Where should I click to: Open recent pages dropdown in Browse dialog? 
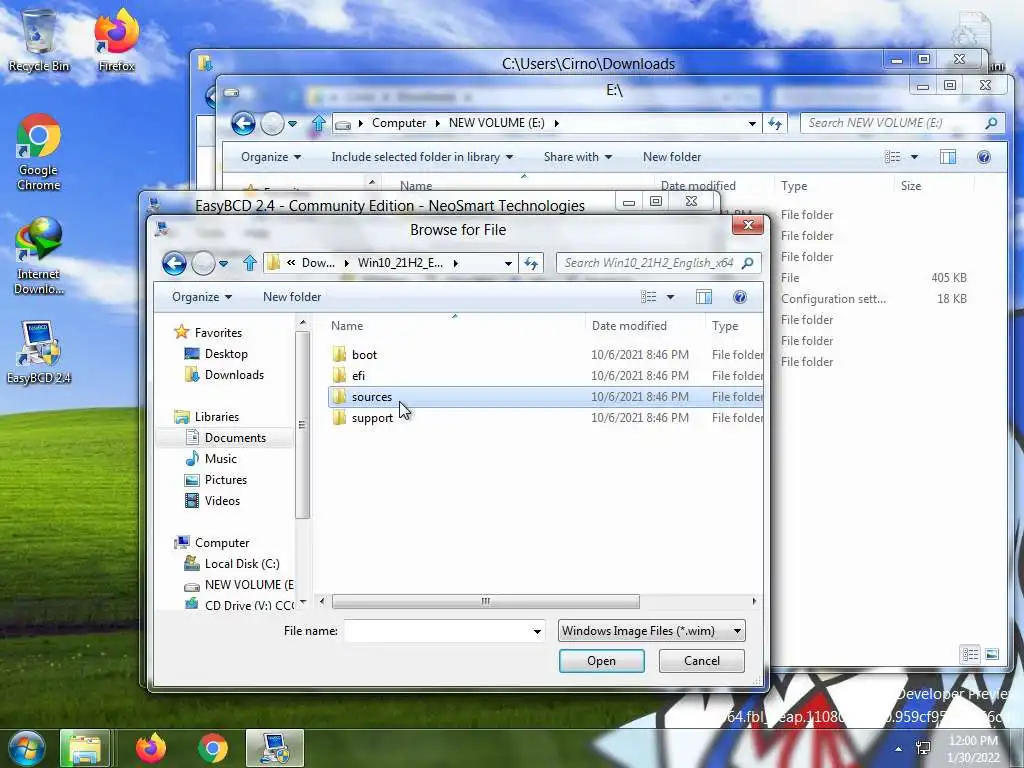(223, 263)
